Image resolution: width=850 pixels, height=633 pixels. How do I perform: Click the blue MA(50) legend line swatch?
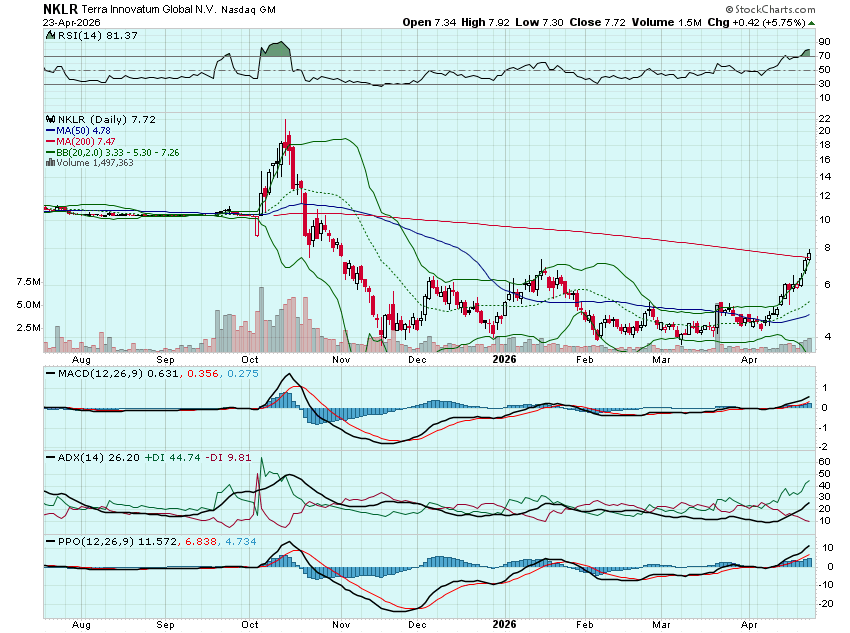pyautogui.click(x=50, y=131)
